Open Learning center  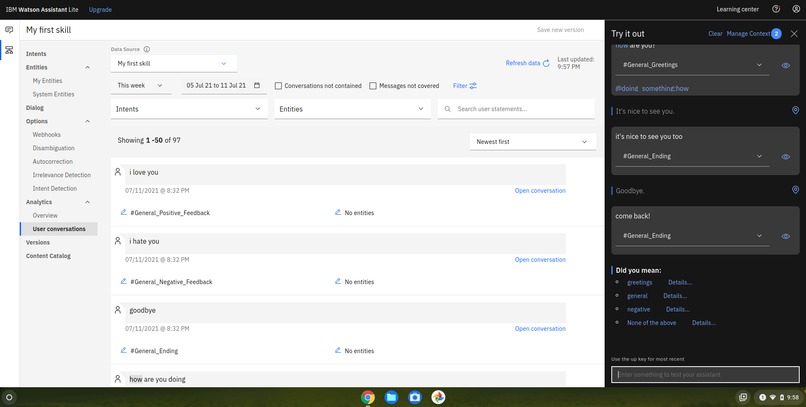coord(738,9)
